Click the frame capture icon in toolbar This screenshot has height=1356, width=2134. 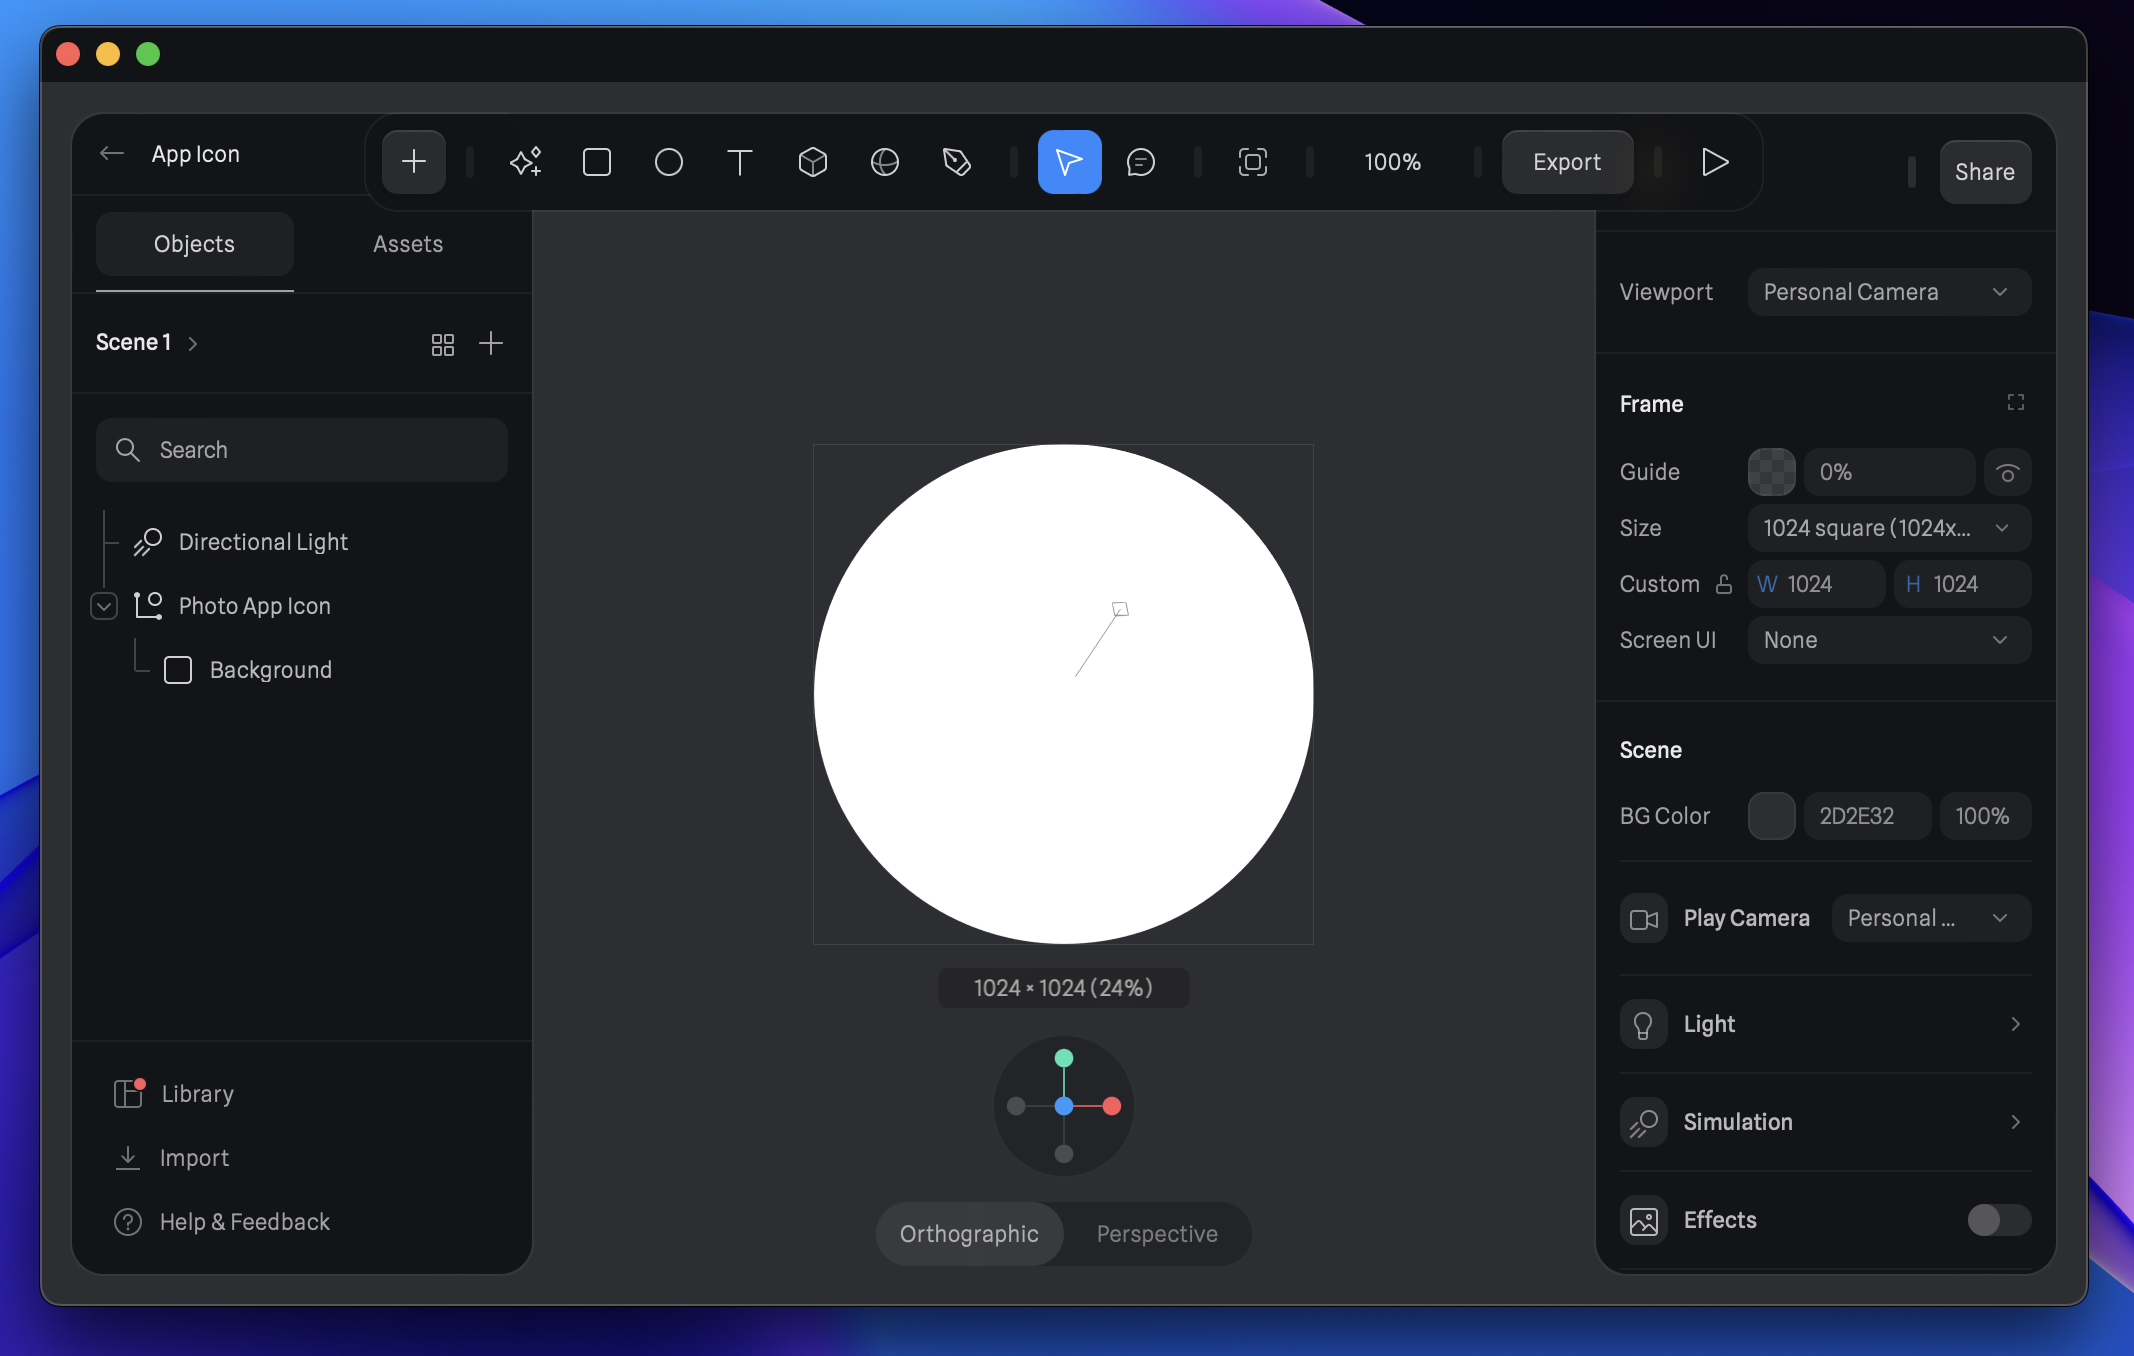[1252, 161]
